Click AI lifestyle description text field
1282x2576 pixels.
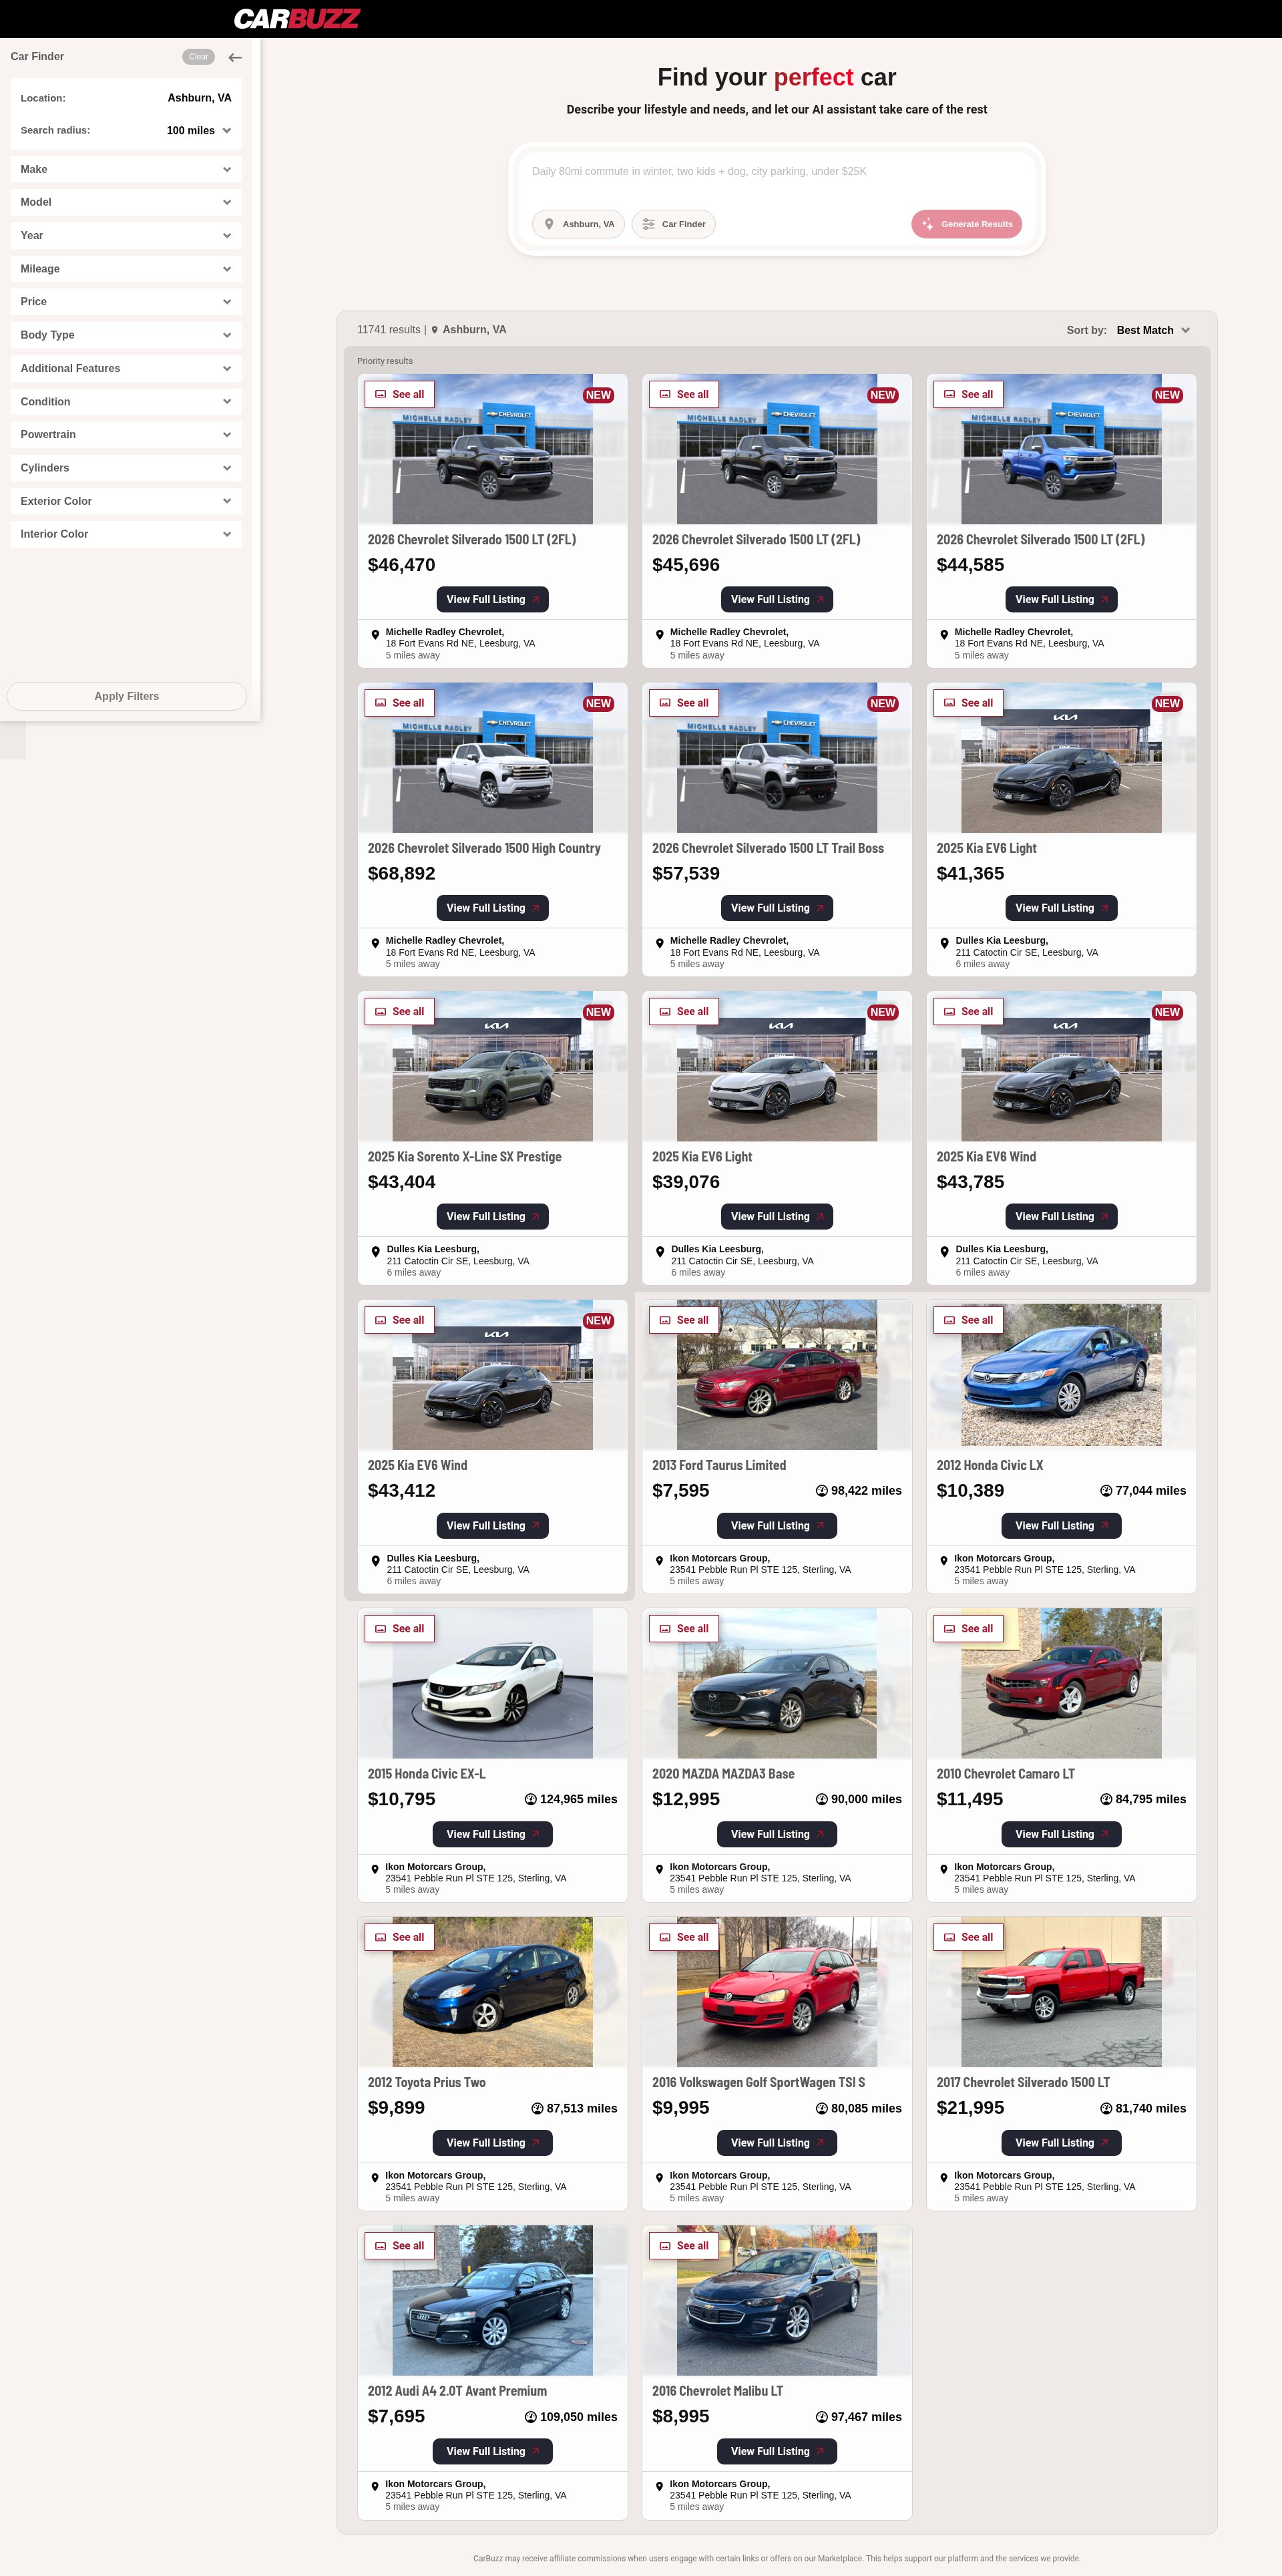pyautogui.click(x=777, y=172)
